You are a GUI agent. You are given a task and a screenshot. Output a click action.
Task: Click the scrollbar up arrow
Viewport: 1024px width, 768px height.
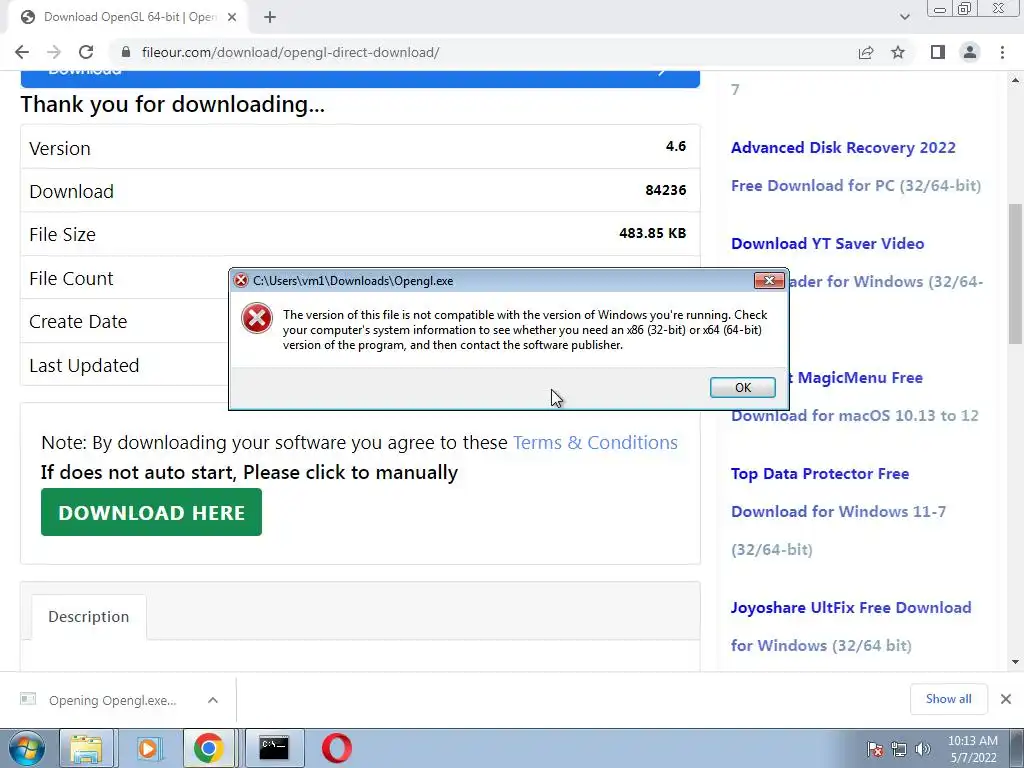pos(1015,80)
